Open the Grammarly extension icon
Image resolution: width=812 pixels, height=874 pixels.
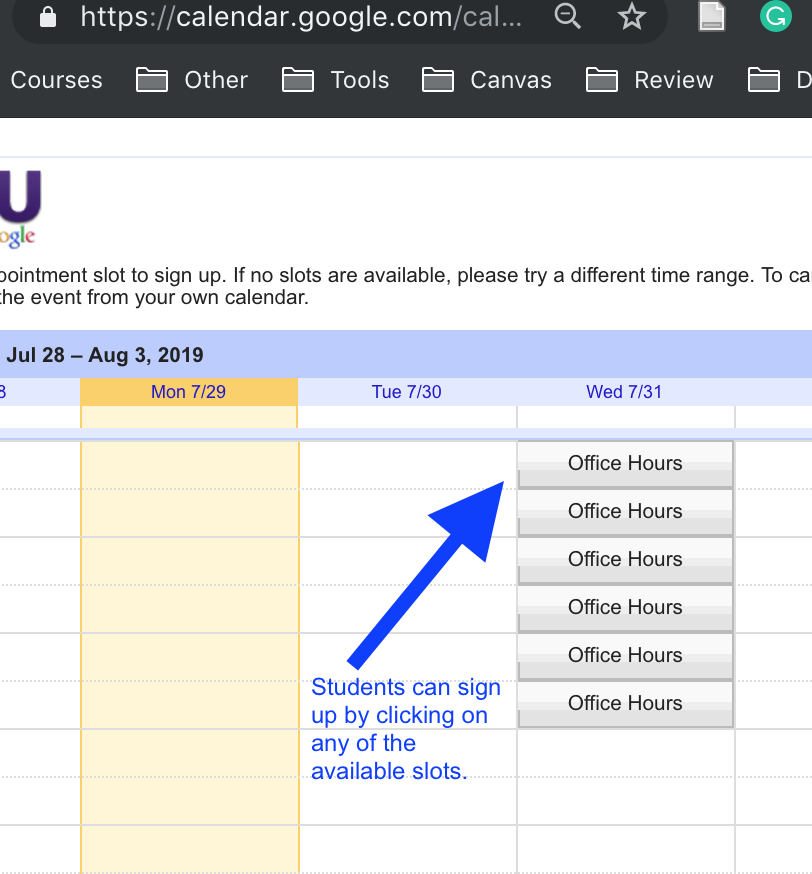pos(775,17)
